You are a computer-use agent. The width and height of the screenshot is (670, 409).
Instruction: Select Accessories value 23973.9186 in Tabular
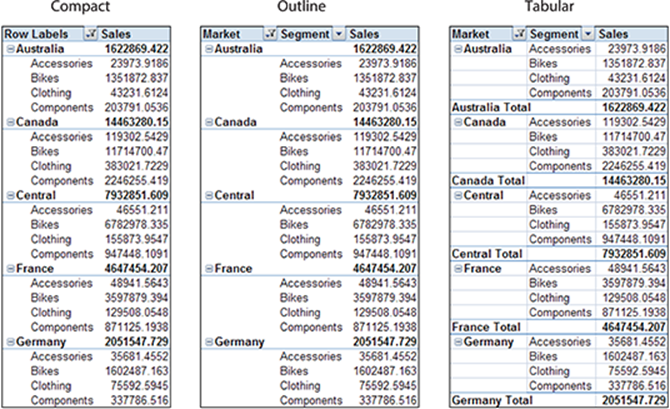point(637,49)
